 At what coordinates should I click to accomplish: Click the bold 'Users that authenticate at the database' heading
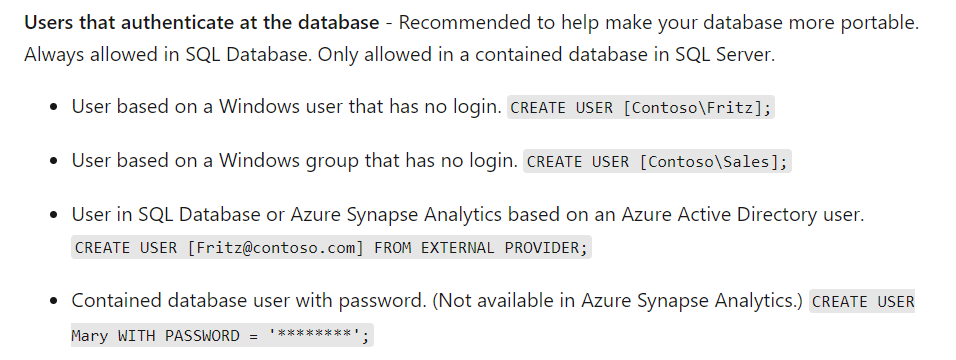tap(202, 23)
